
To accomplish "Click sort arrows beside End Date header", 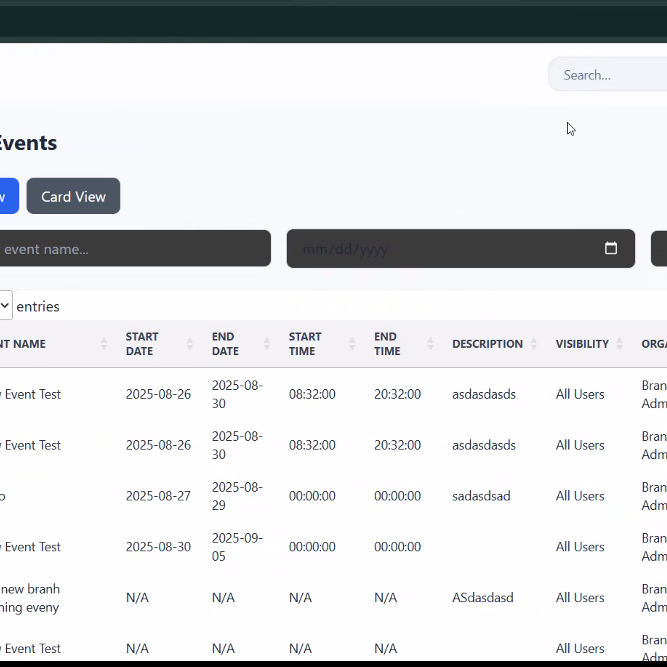I will coord(266,344).
